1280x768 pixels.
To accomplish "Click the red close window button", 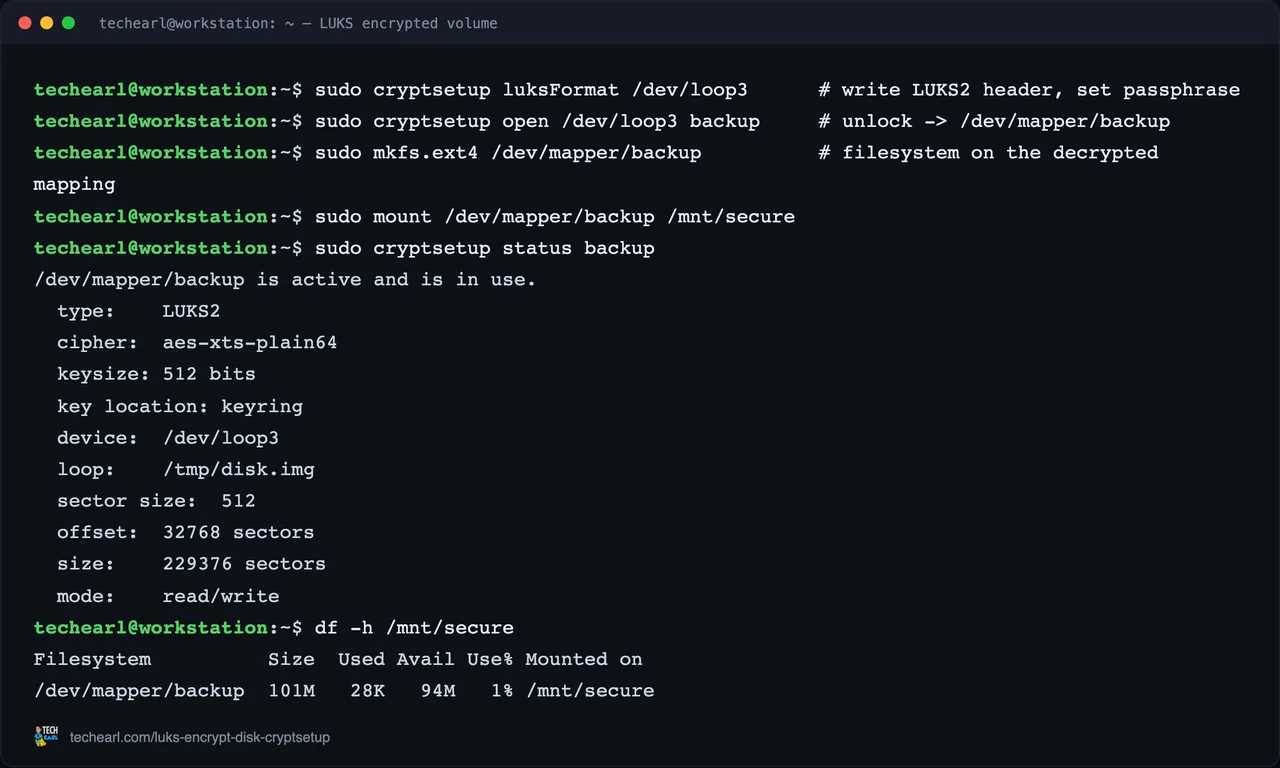I will (x=25, y=22).
